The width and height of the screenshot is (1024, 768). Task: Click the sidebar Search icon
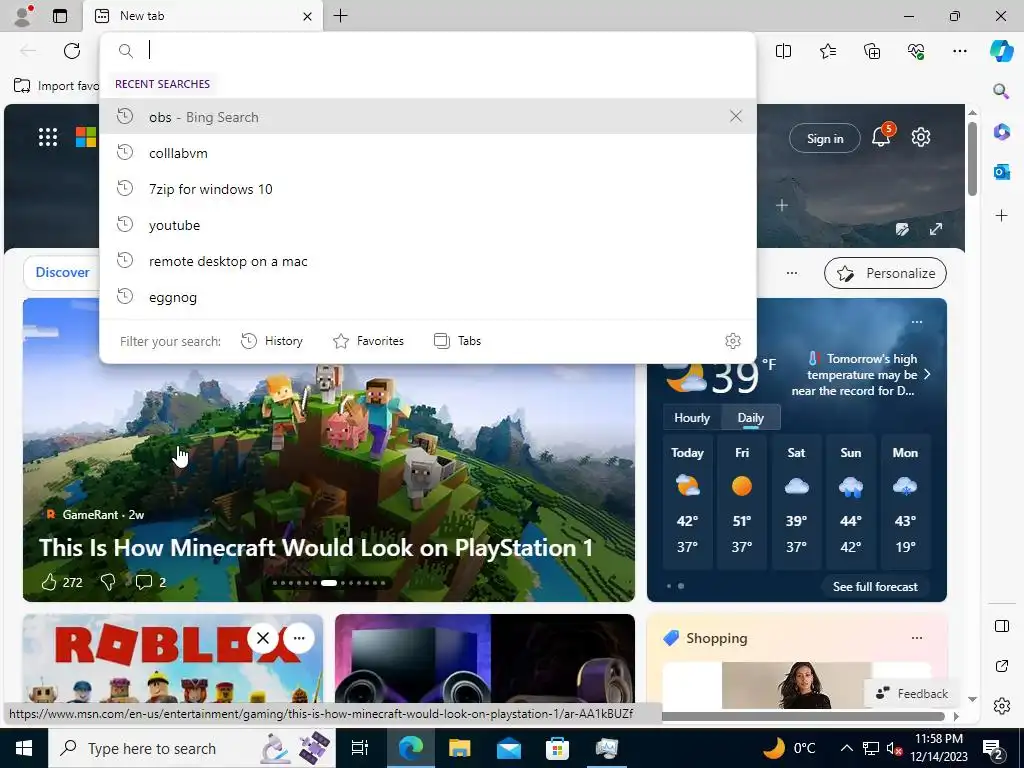(1001, 91)
